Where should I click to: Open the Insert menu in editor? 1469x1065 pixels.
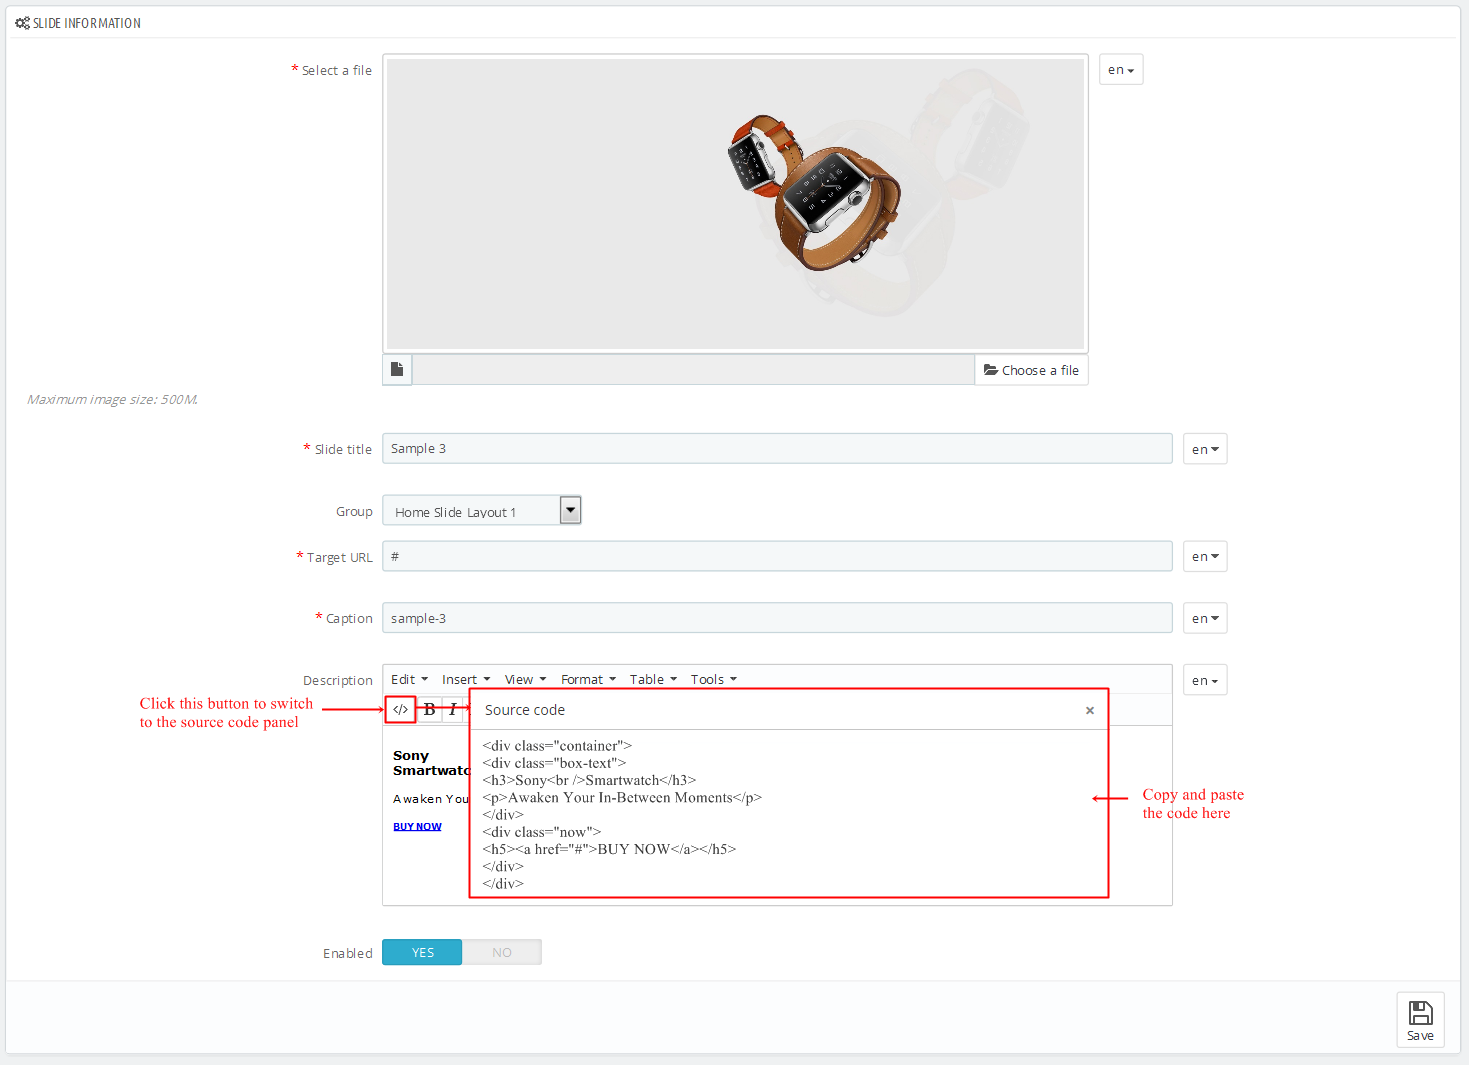click(466, 679)
